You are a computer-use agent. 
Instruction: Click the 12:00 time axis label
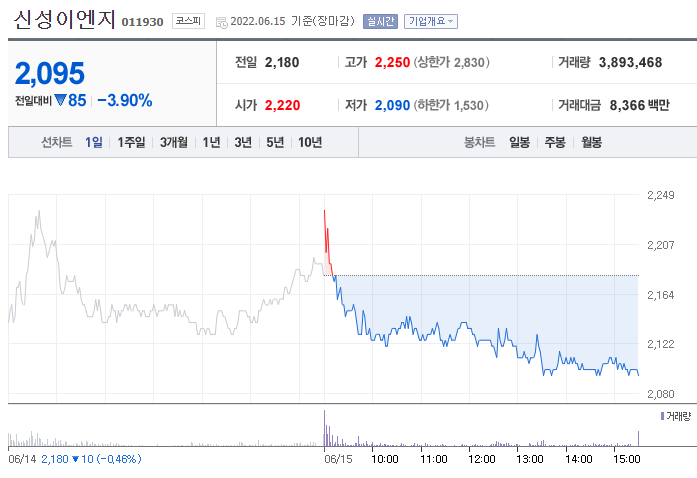tap(481, 459)
